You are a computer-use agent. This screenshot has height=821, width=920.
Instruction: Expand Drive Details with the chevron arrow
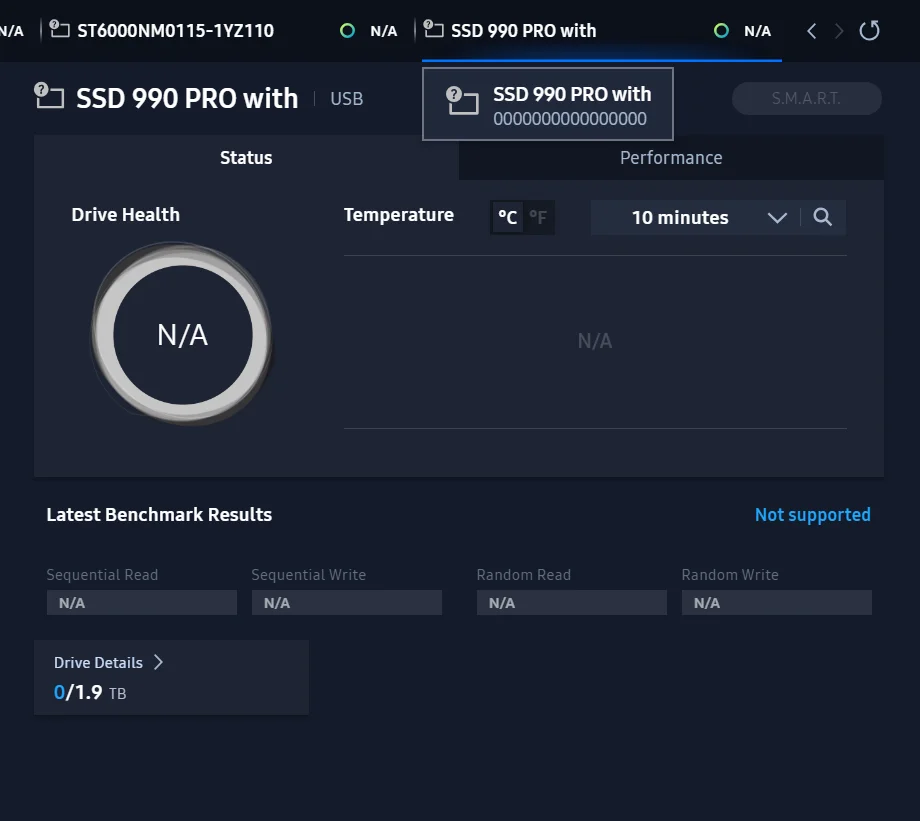point(158,662)
